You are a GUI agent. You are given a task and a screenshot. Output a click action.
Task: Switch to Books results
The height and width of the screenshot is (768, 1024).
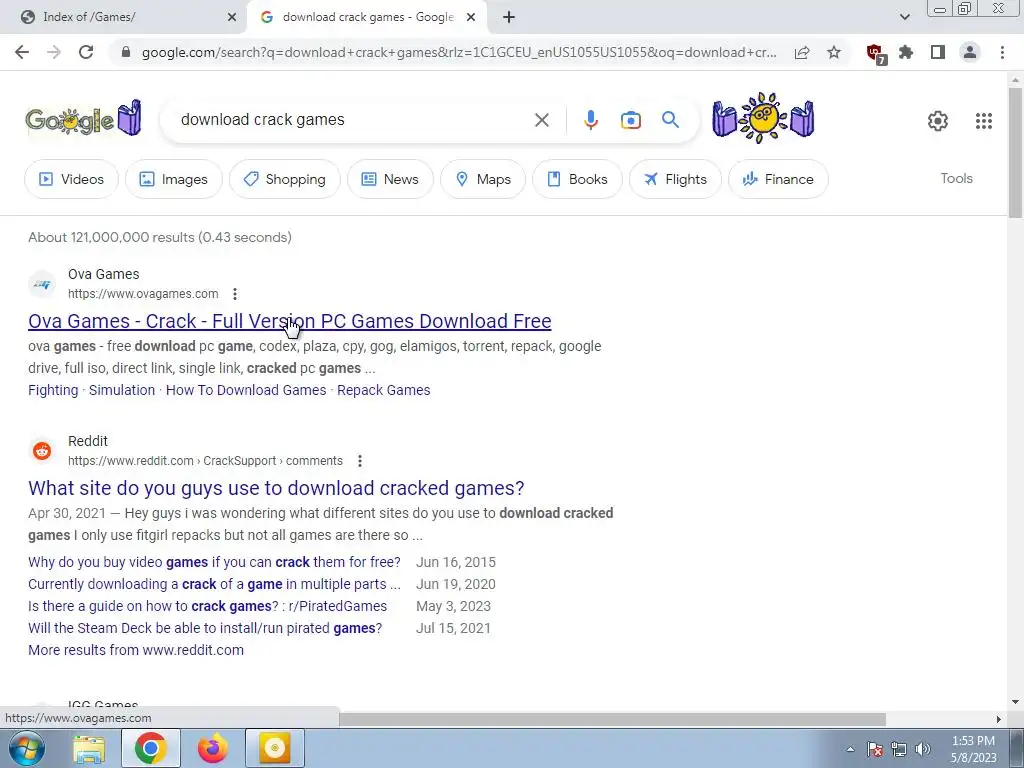[577, 179]
